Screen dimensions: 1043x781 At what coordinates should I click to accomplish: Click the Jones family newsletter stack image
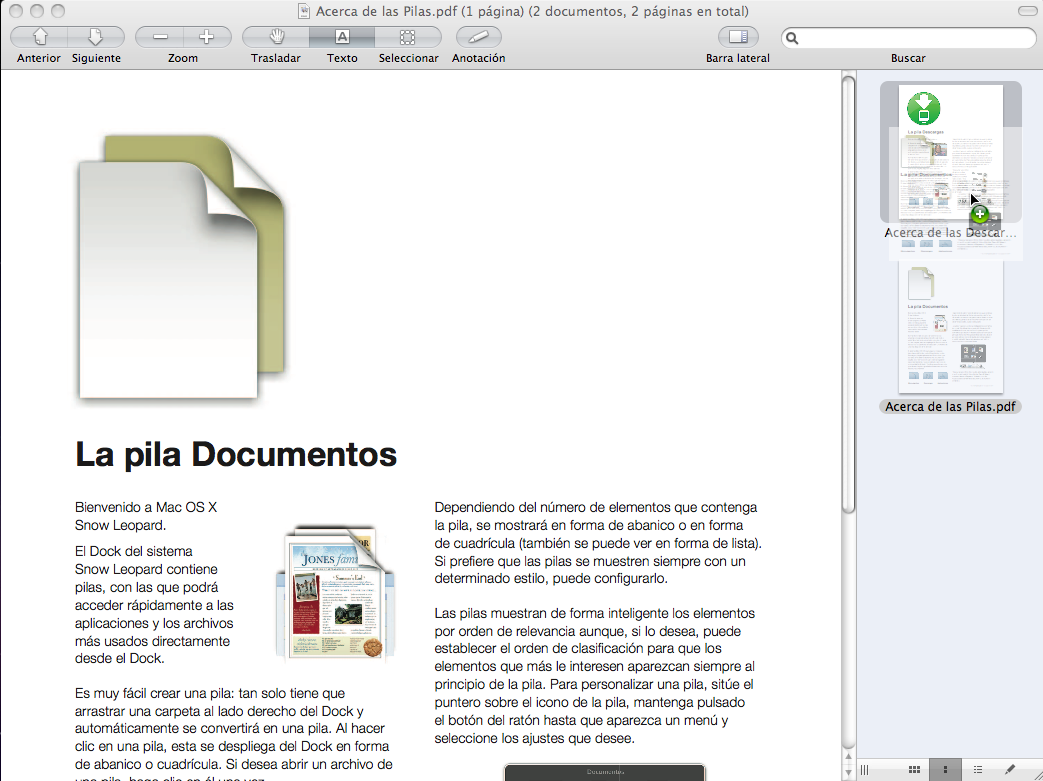pos(336,593)
